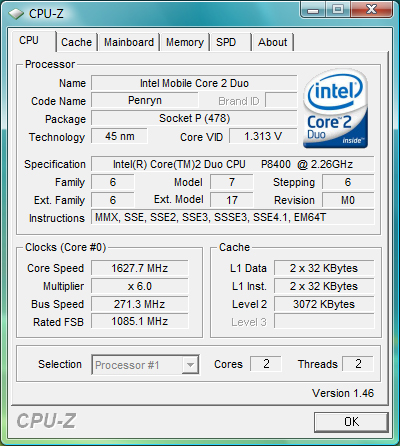Switch to the Memory tab
Screen dimensions: 400x446
(x=185, y=42)
